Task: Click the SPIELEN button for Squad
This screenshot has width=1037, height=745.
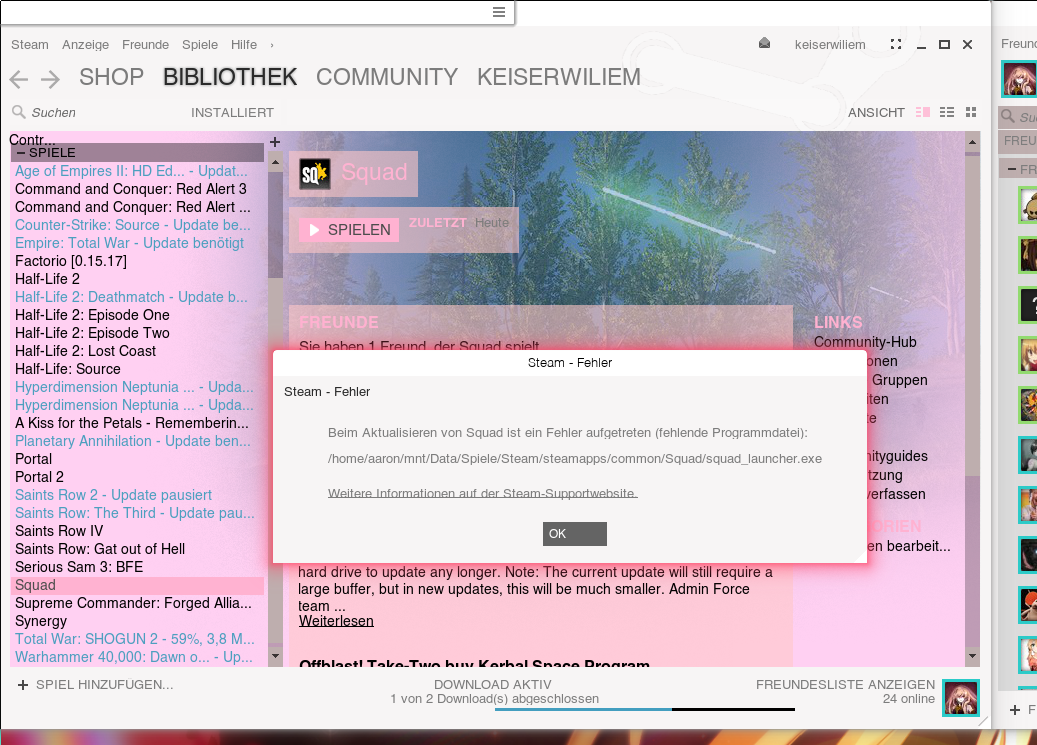Action: (x=349, y=230)
